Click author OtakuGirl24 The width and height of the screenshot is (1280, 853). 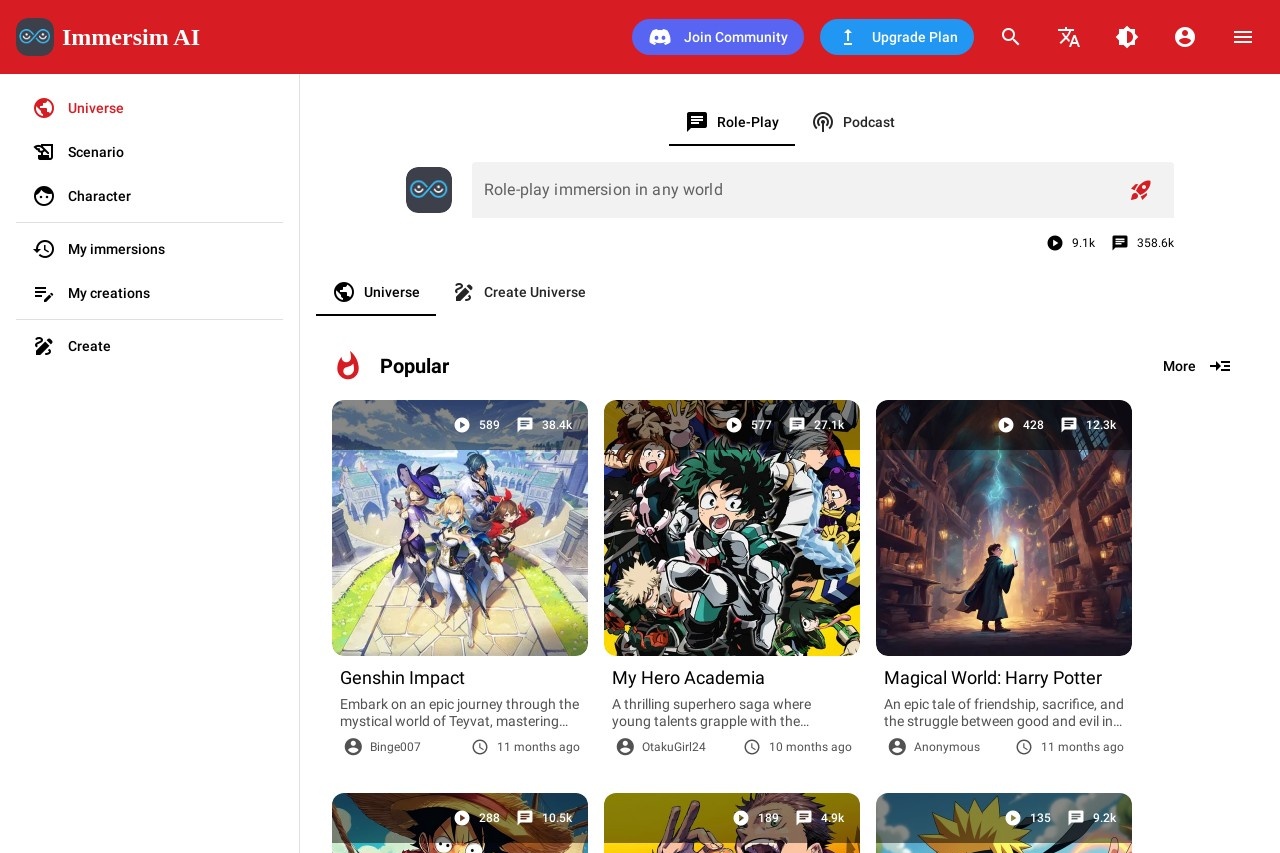pos(674,747)
